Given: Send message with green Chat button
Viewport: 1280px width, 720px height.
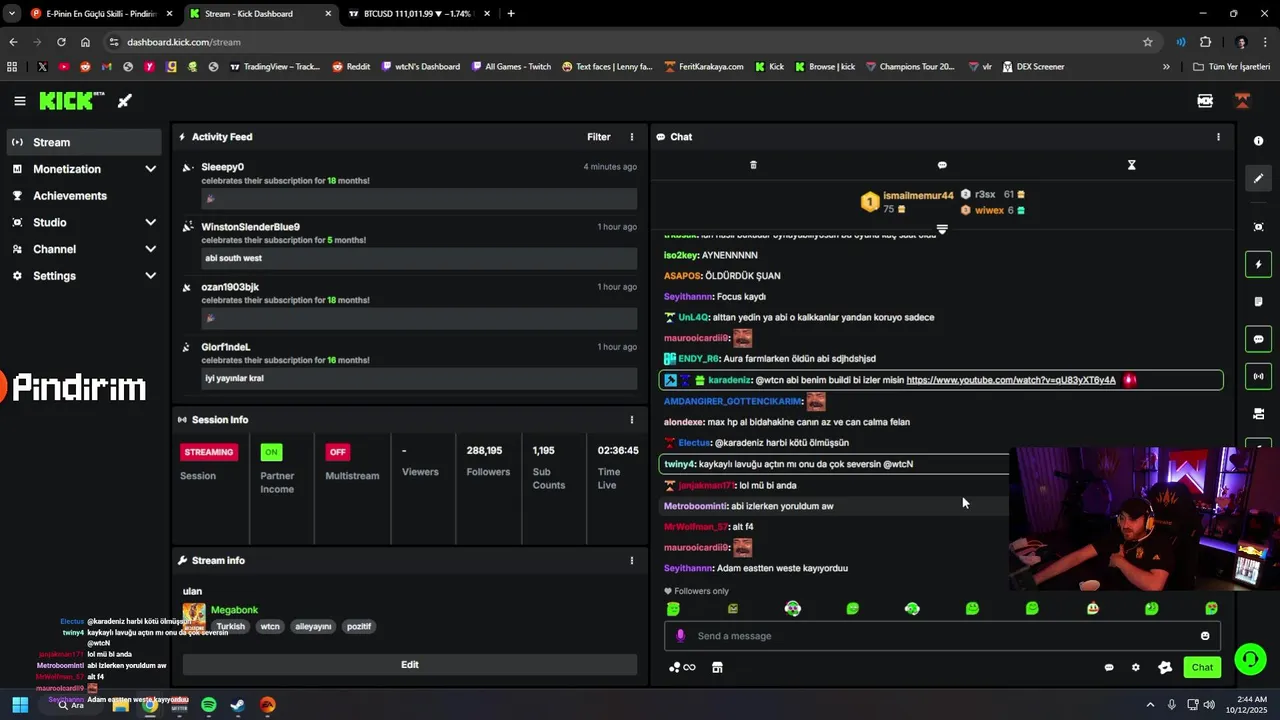Looking at the screenshot, I should coord(1202,667).
